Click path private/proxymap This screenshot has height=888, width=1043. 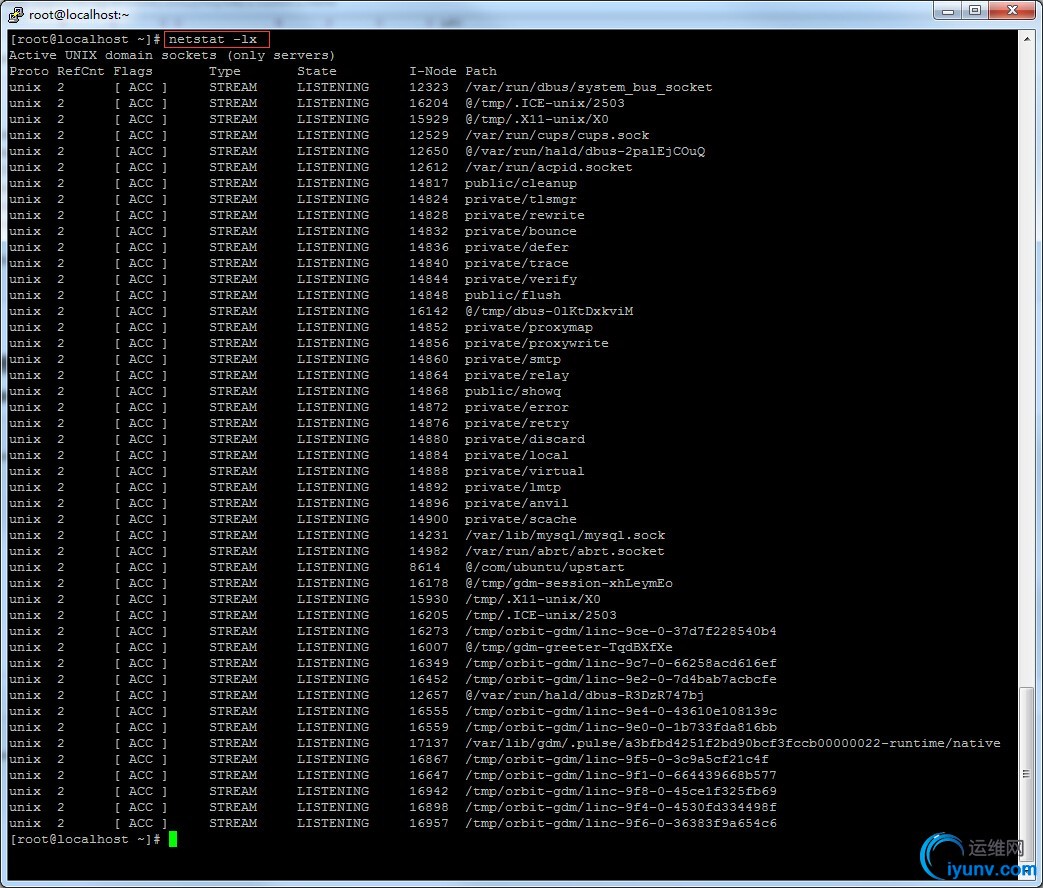pyautogui.click(x=529, y=327)
